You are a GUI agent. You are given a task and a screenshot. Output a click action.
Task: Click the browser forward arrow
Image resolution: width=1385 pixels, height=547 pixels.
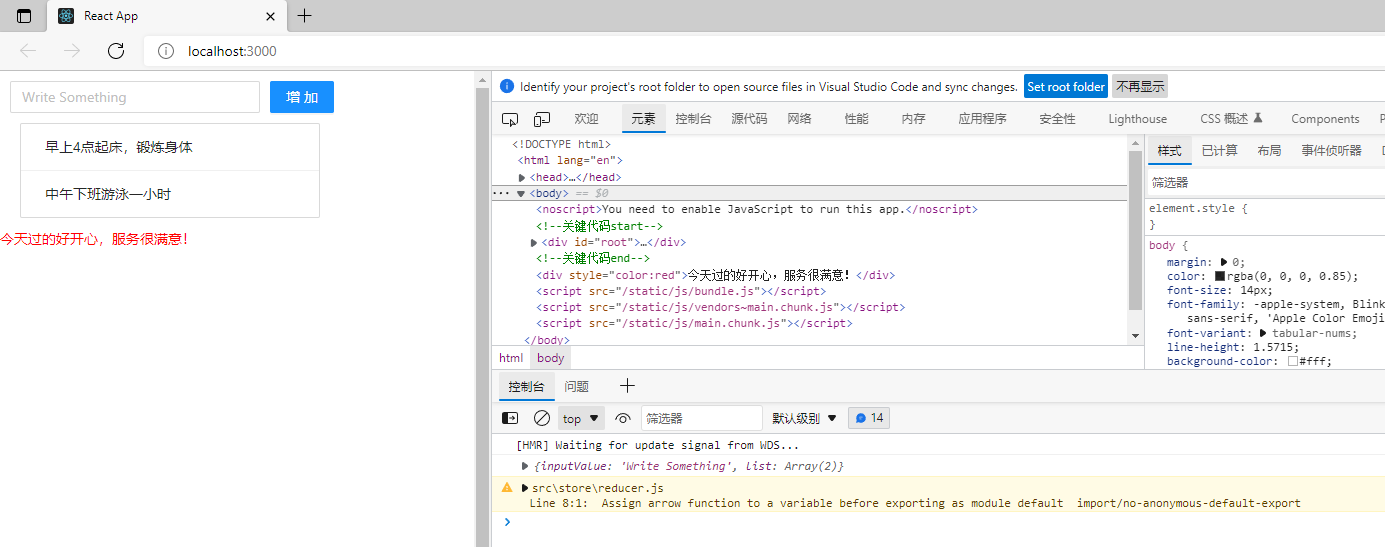coord(72,51)
